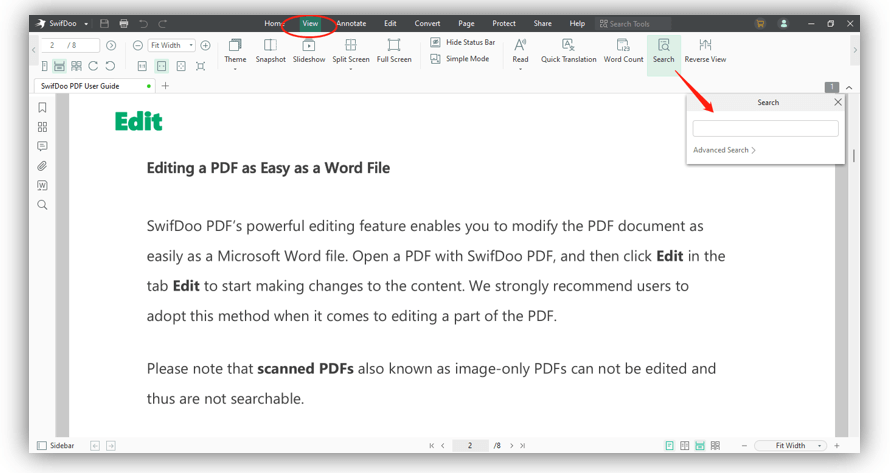Screen dimensions: 891x473
Task: Add a new tab with plus button
Action: click(165, 86)
